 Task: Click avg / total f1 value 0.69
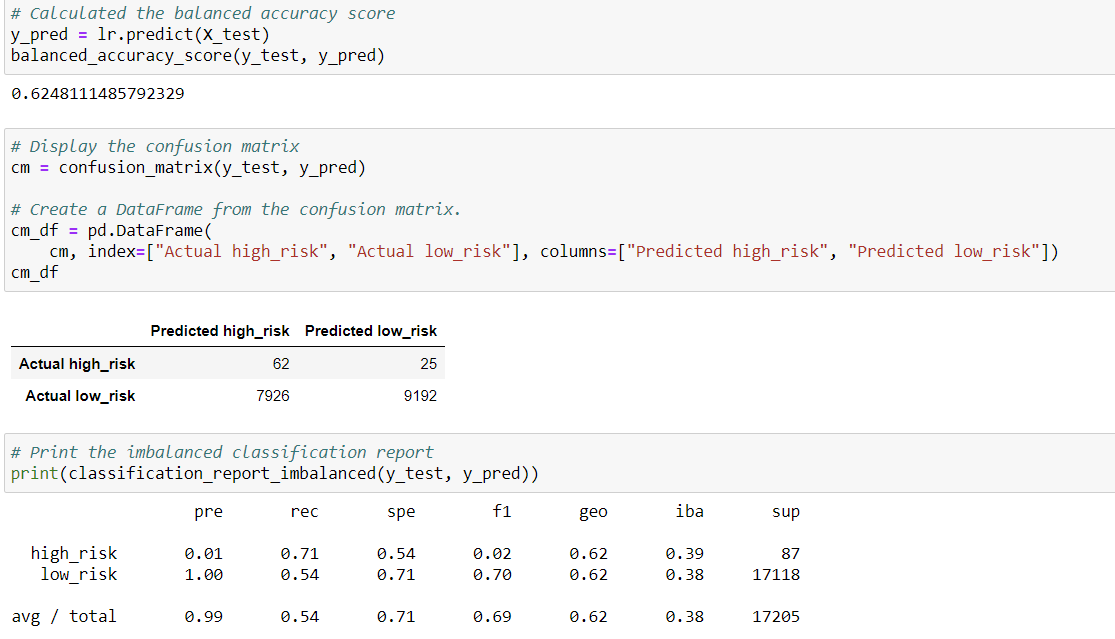click(492, 617)
